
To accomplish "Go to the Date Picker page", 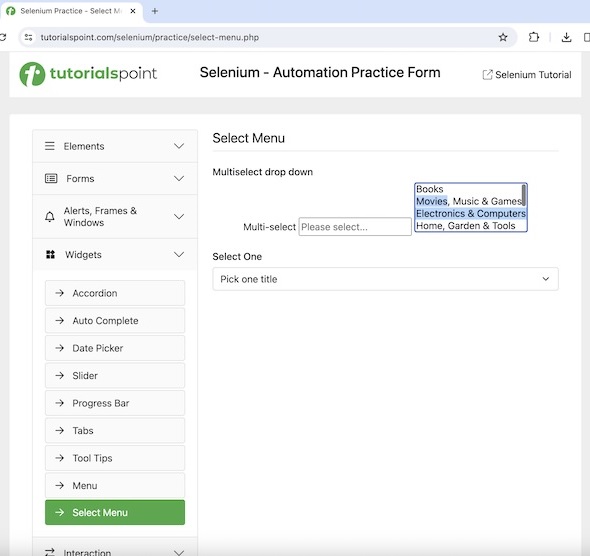I will (x=115, y=348).
